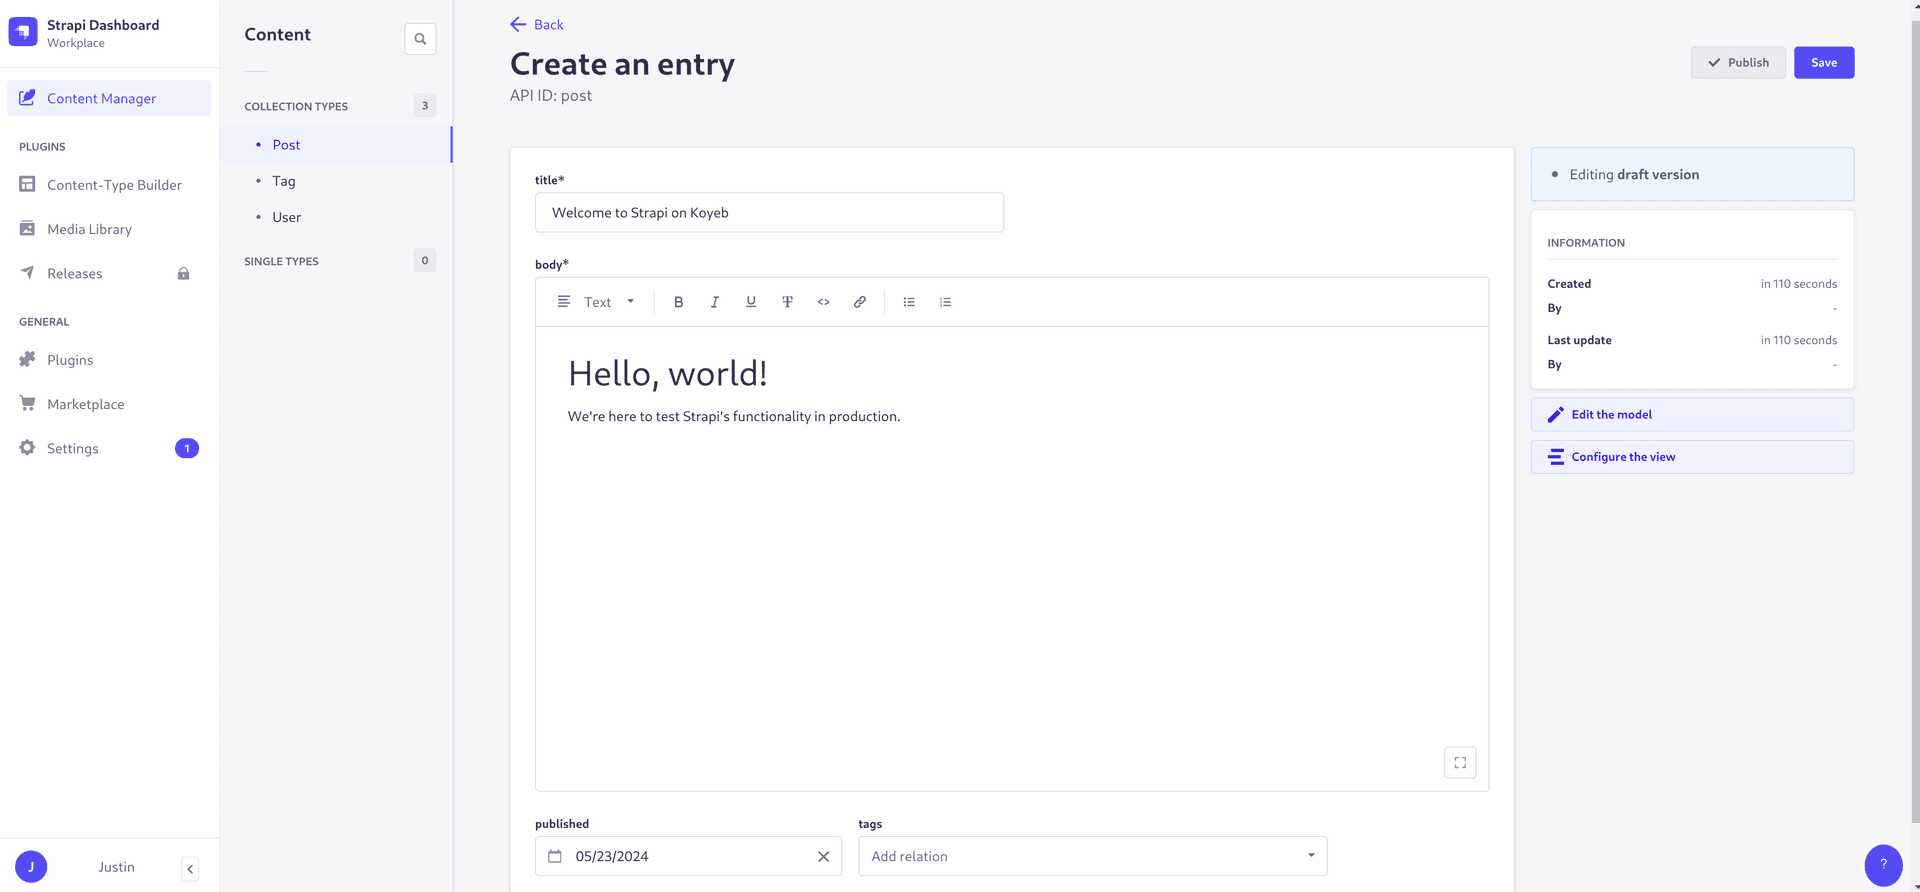Image resolution: width=1920 pixels, height=892 pixels.
Task: Insert inline code with code icon
Action: click(x=823, y=302)
